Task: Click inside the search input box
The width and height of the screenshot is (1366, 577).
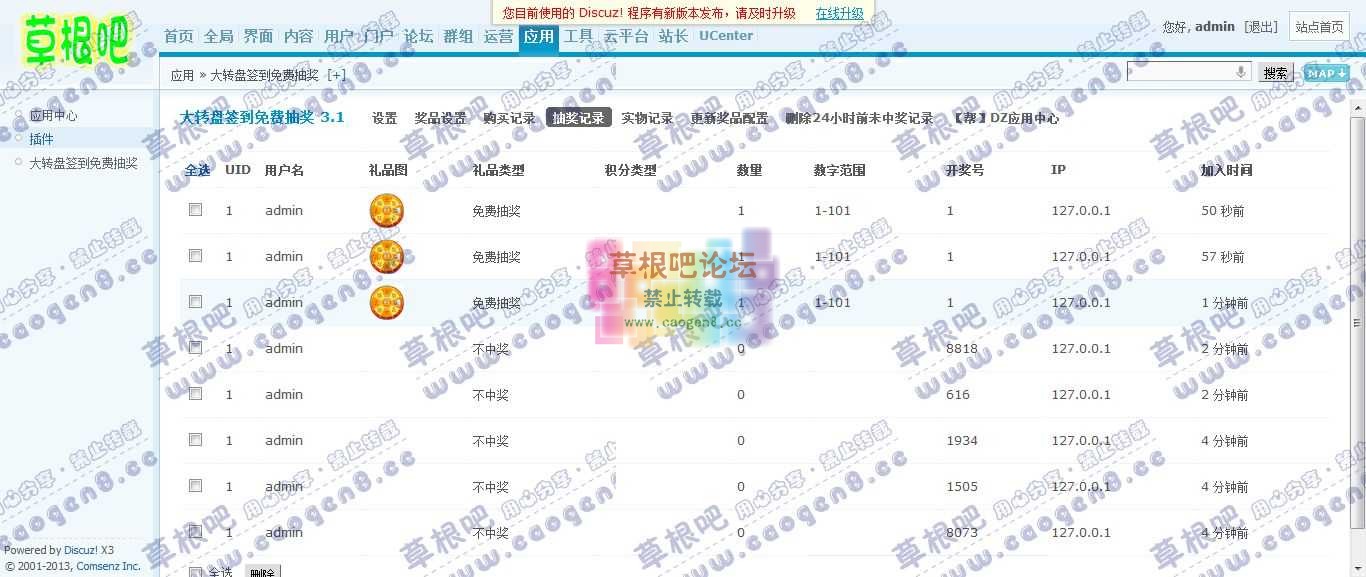Action: coord(1180,71)
